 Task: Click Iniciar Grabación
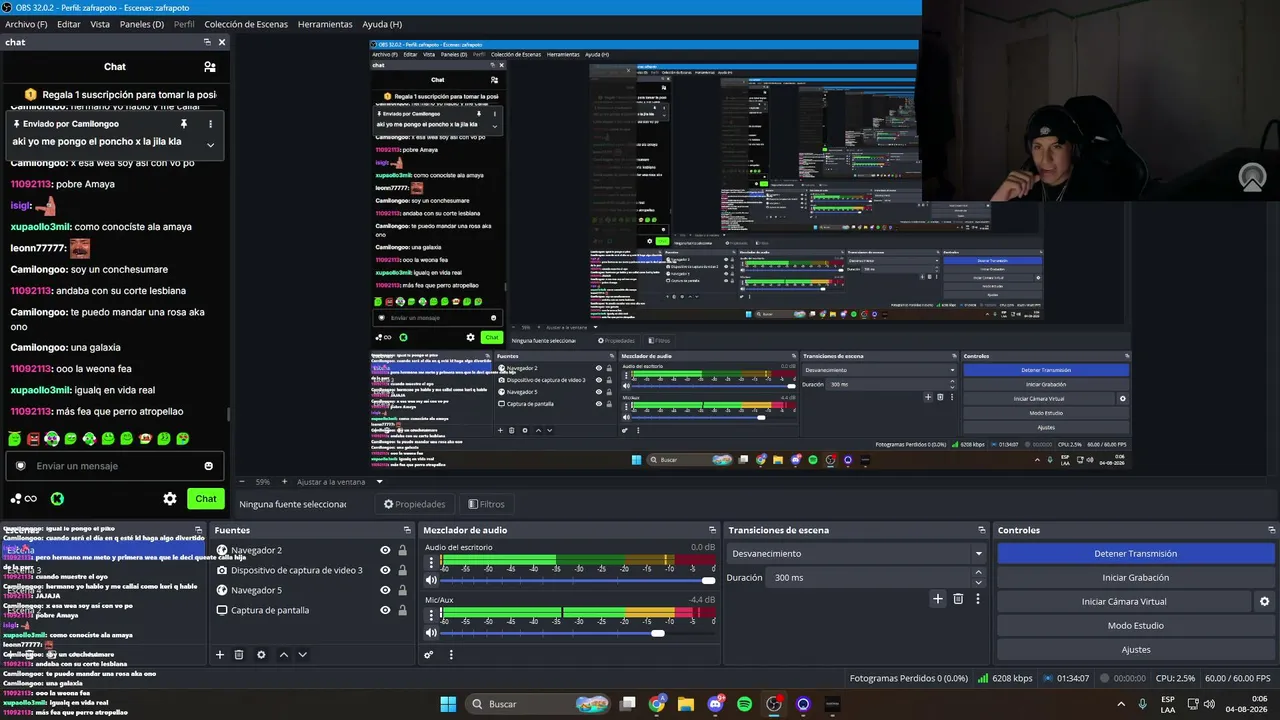[x=1135, y=577]
